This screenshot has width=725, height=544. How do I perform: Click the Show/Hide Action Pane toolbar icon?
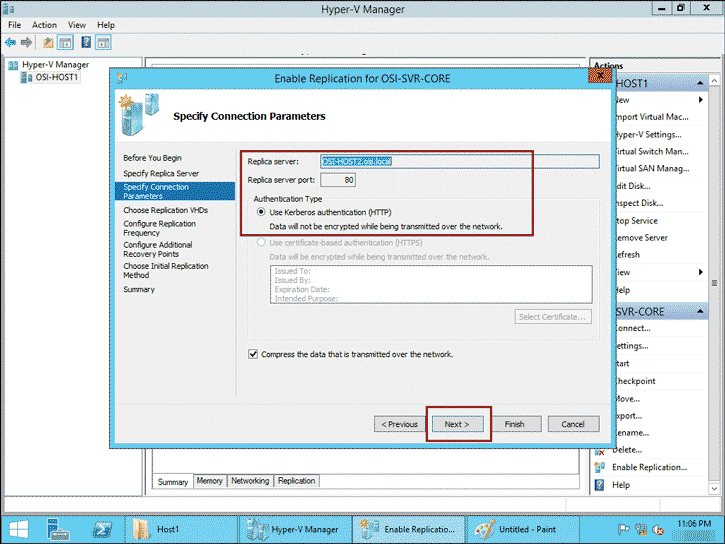(103, 43)
